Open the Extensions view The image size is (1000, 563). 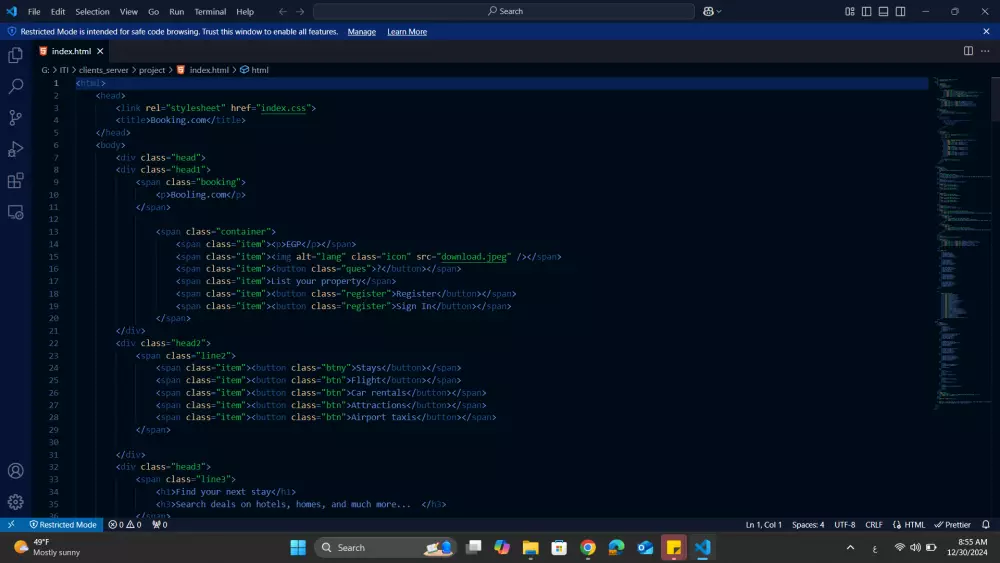click(15, 181)
